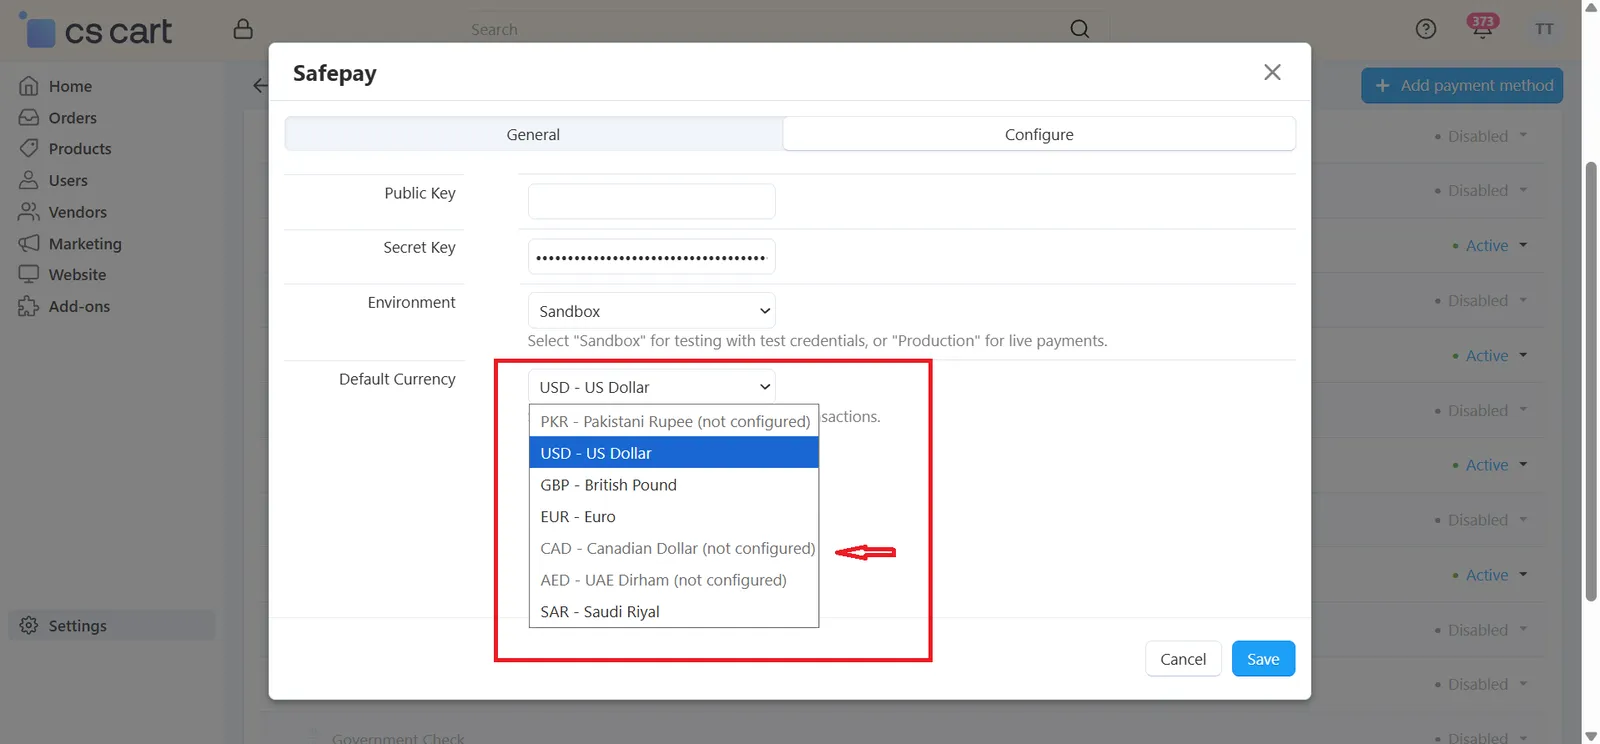Click the Marketing megaphone icon
The height and width of the screenshot is (744, 1600).
point(29,244)
